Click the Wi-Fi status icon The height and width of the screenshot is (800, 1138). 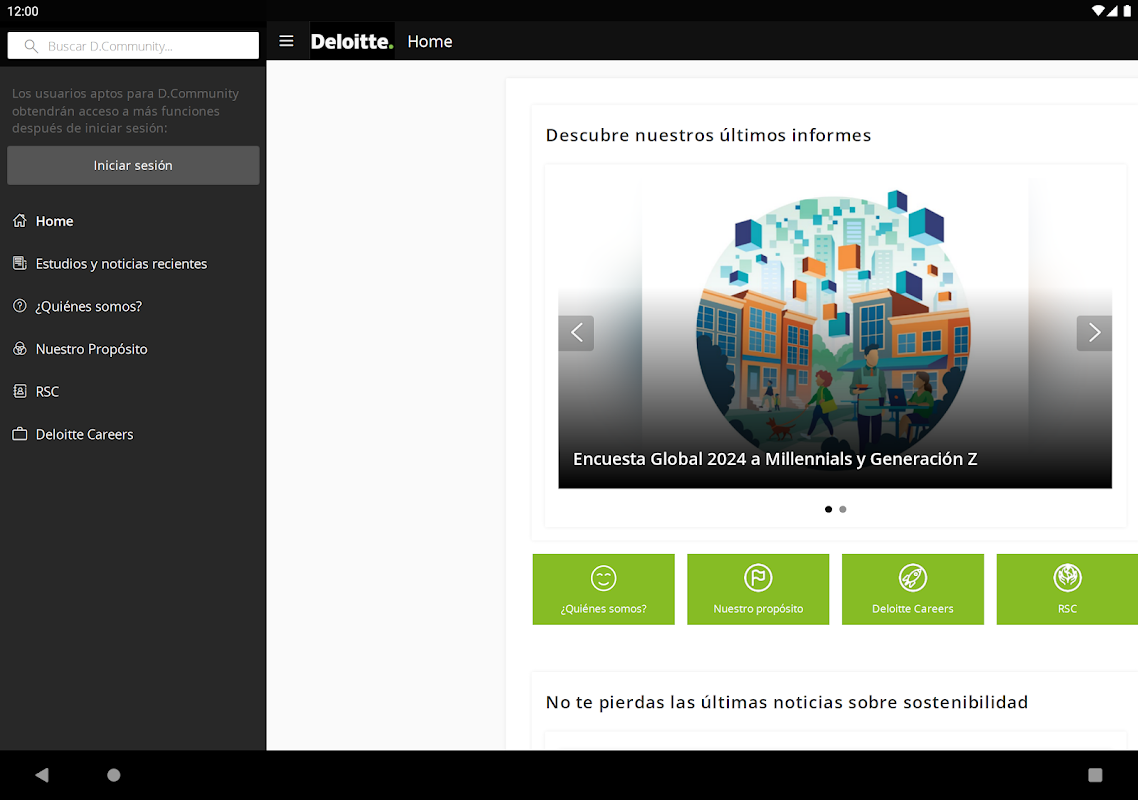point(1097,11)
